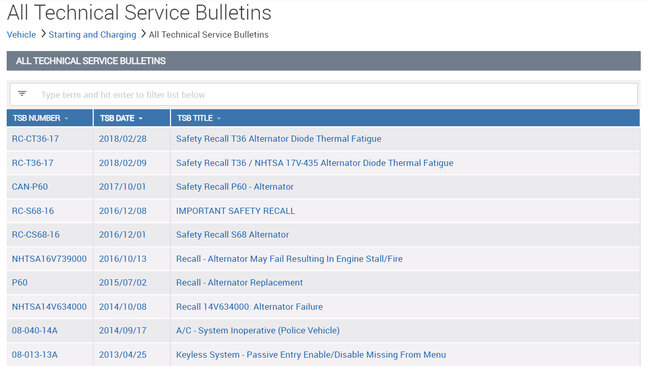Open Safety Recall T36 Alternator Diode Thermal Fatigue

[x=279, y=138]
